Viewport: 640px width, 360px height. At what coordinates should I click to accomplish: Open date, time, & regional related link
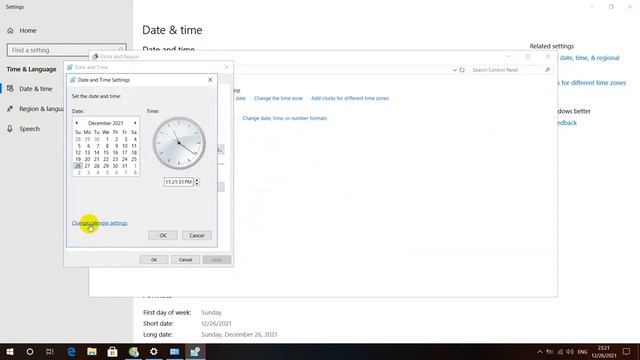[x=589, y=58]
